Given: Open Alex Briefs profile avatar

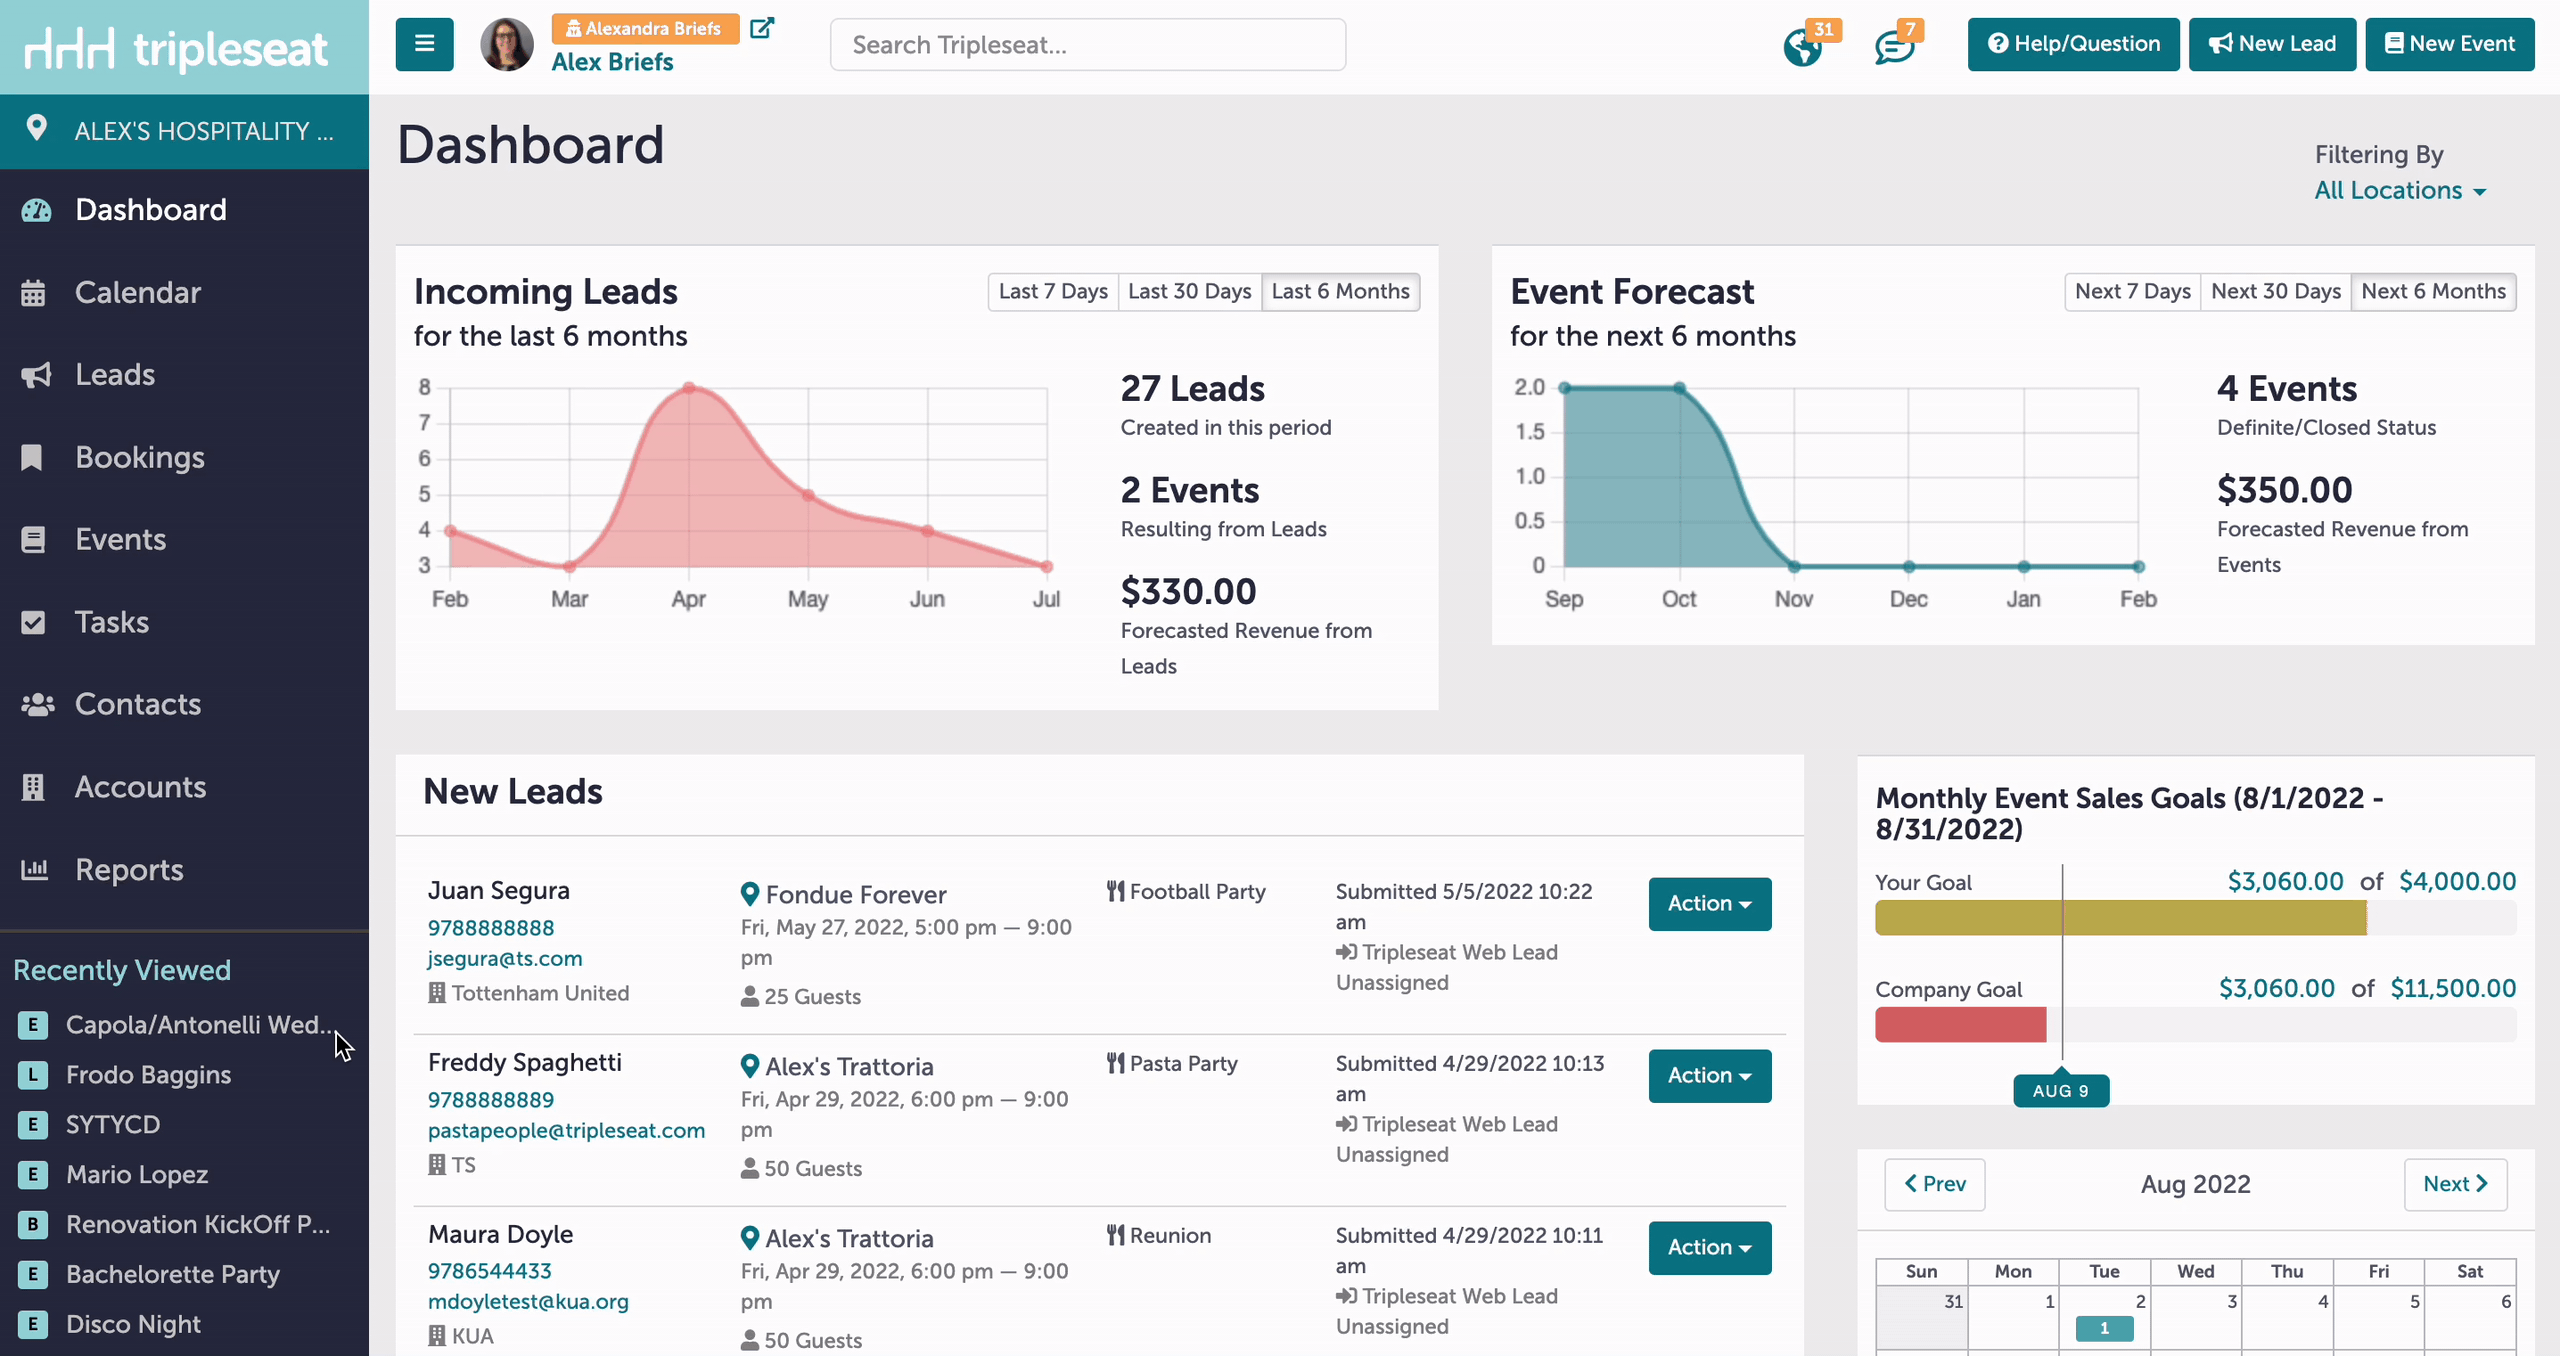Looking at the screenshot, I should coord(507,44).
